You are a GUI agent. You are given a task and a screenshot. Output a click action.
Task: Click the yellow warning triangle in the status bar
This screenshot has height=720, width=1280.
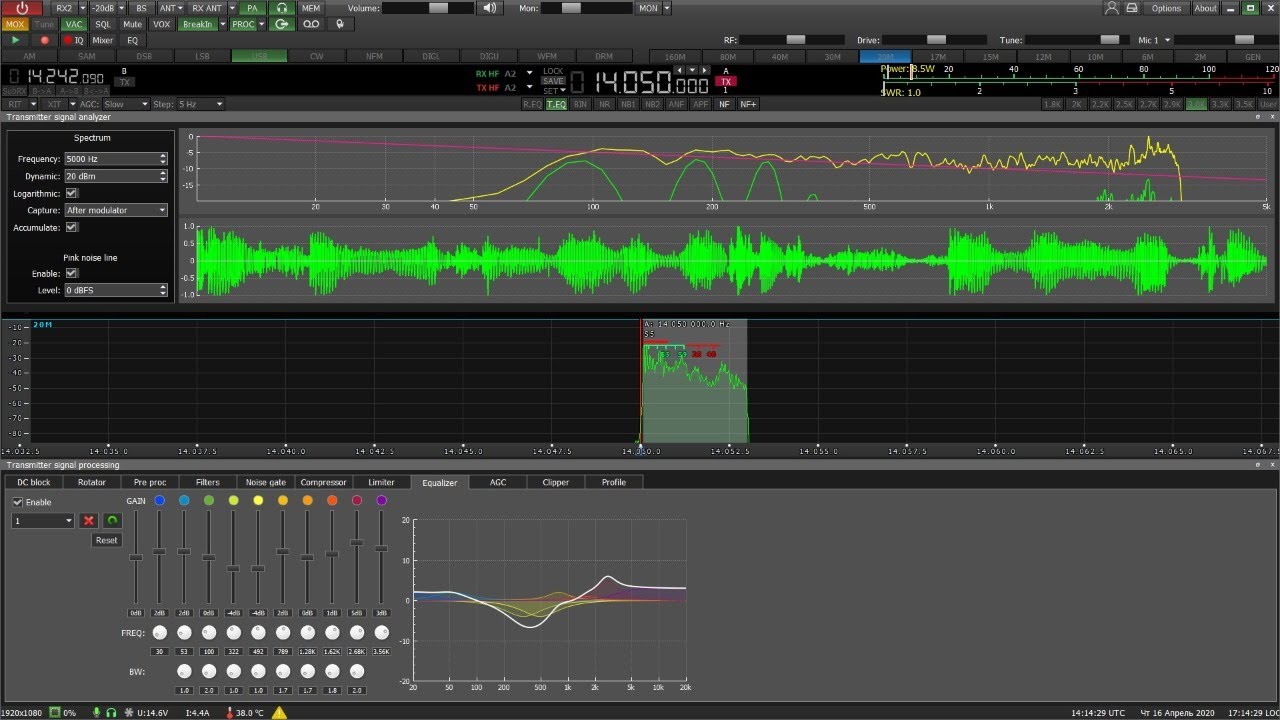point(279,712)
